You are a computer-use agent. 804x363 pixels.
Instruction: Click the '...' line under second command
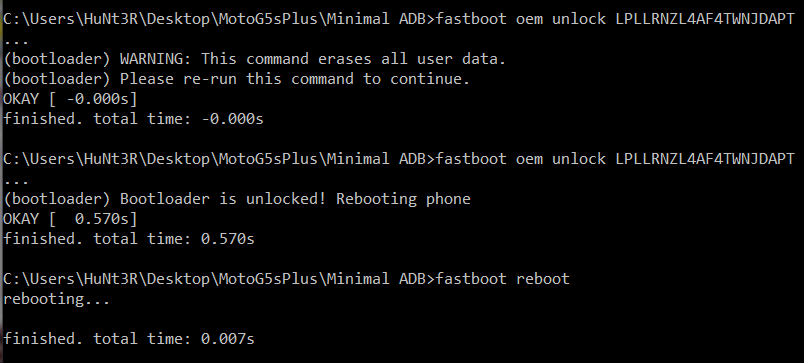pos(16,181)
